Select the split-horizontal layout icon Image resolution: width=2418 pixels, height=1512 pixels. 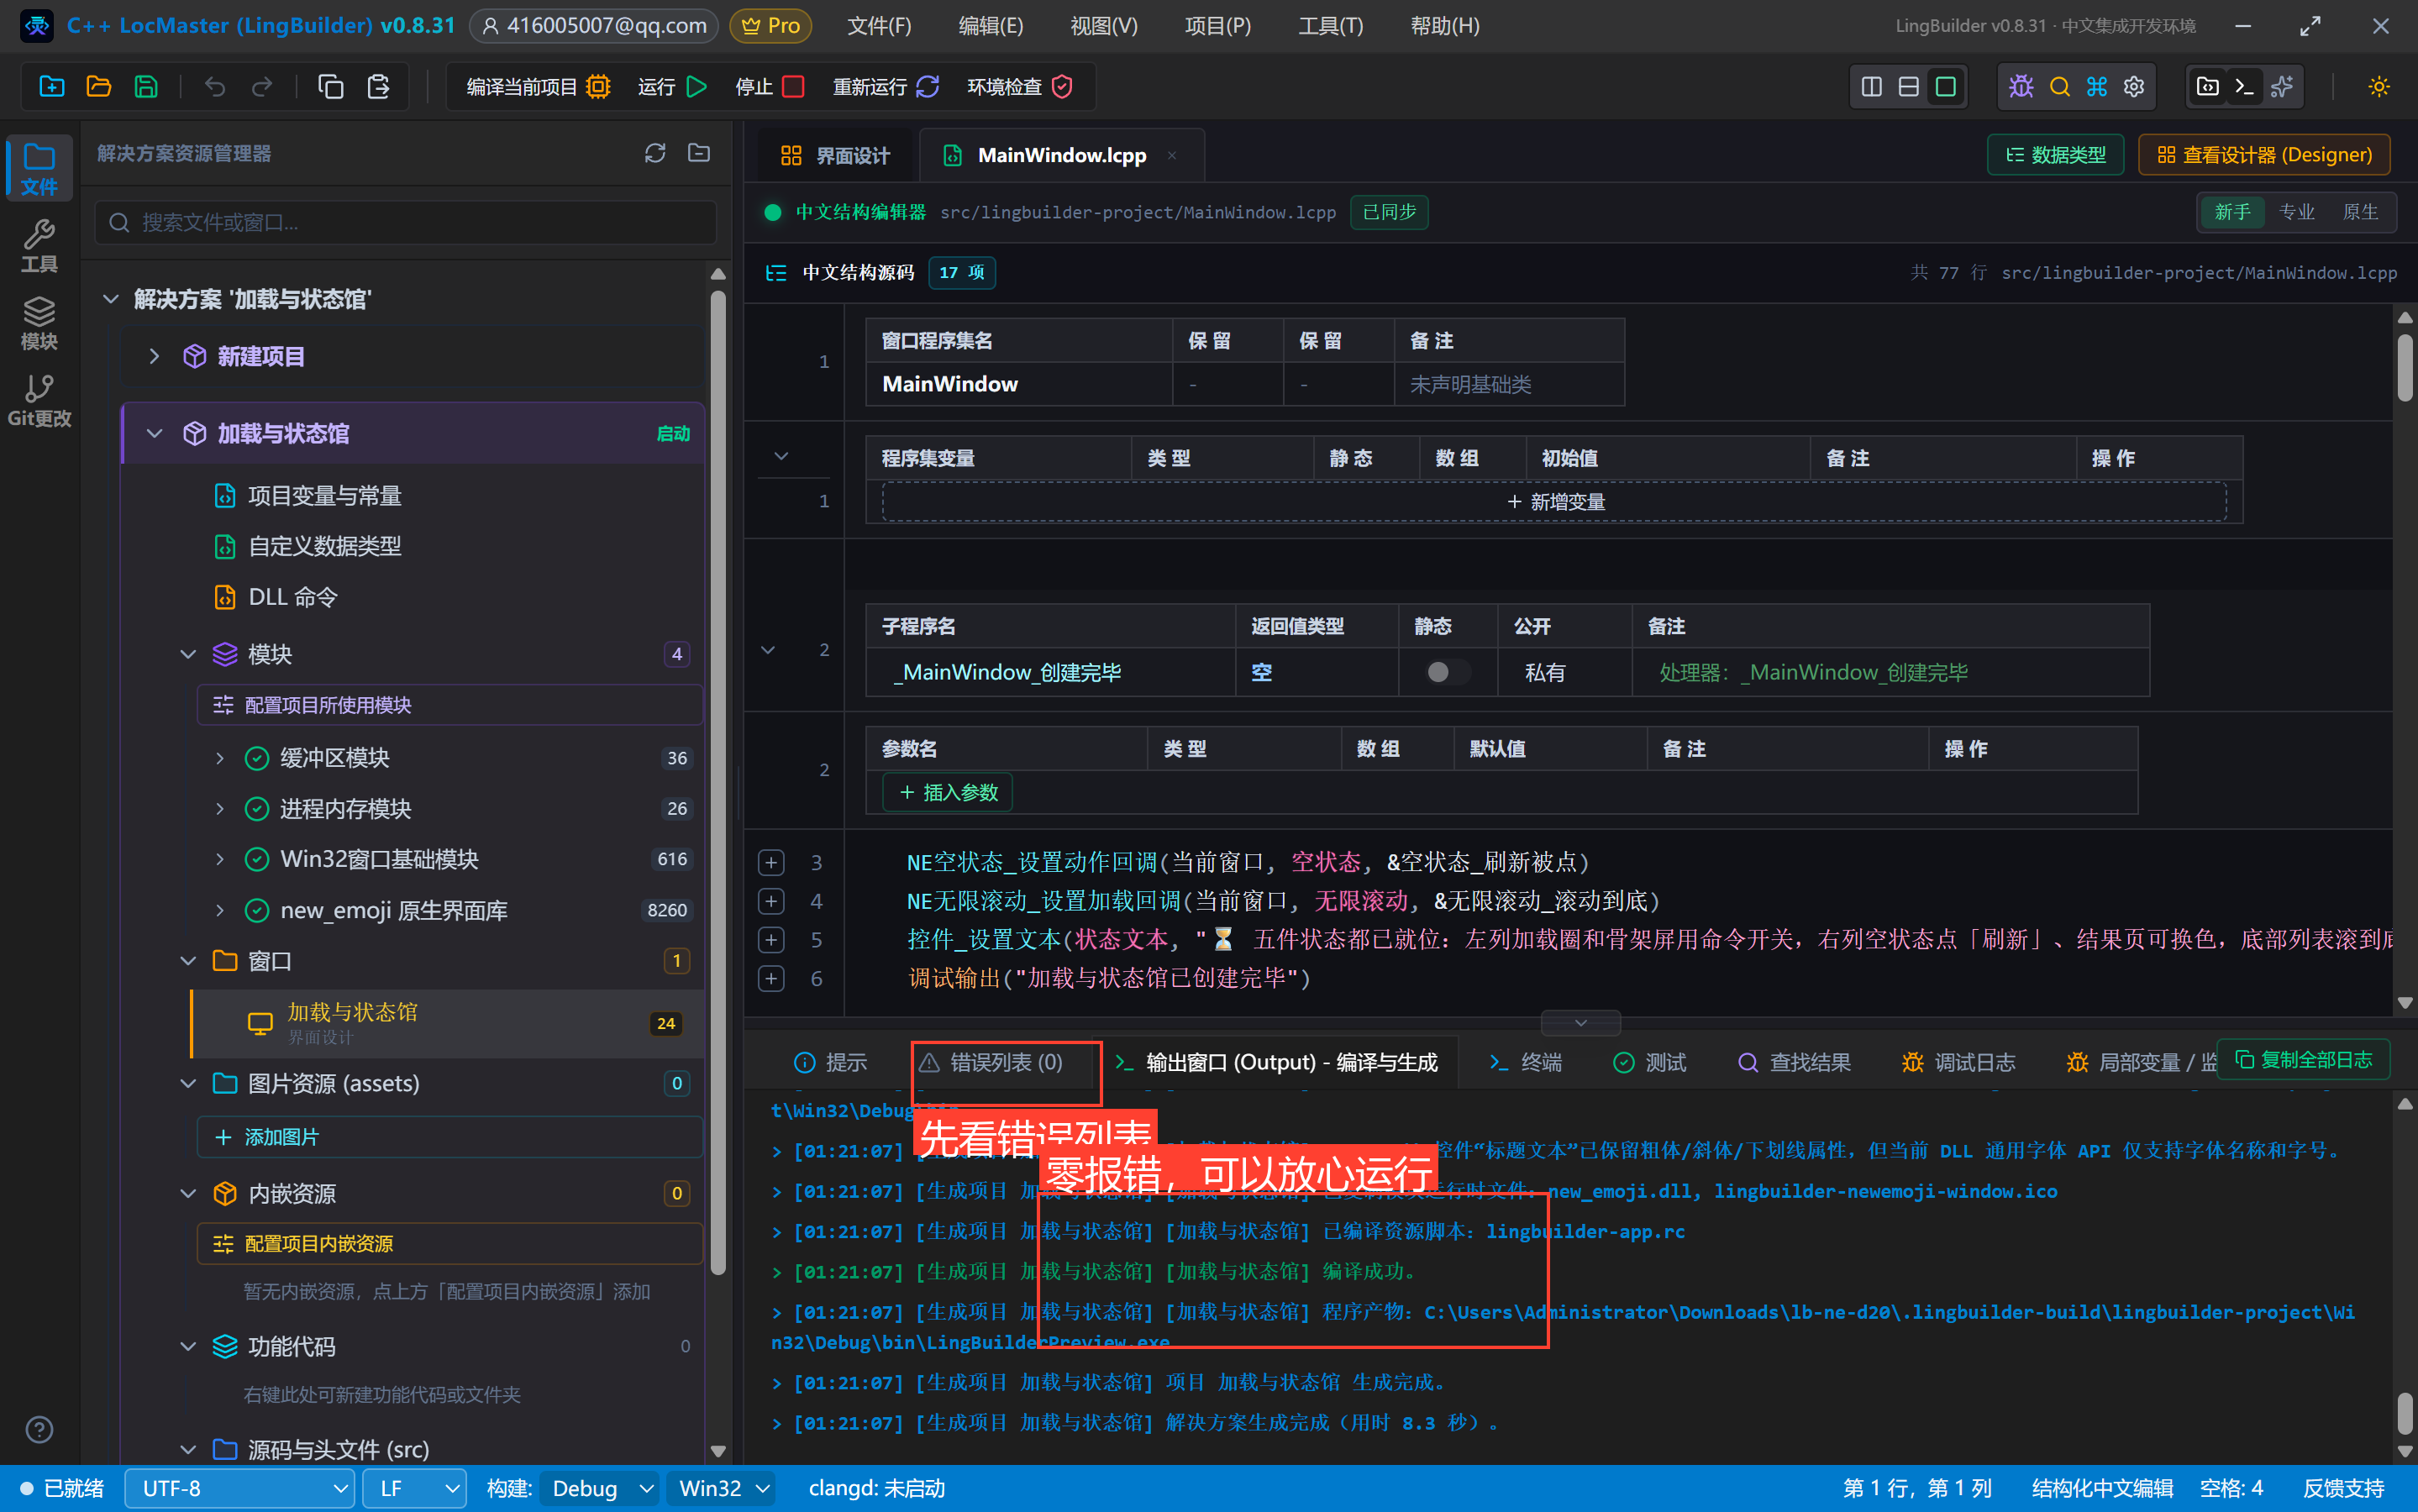click(x=1909, y=87)
